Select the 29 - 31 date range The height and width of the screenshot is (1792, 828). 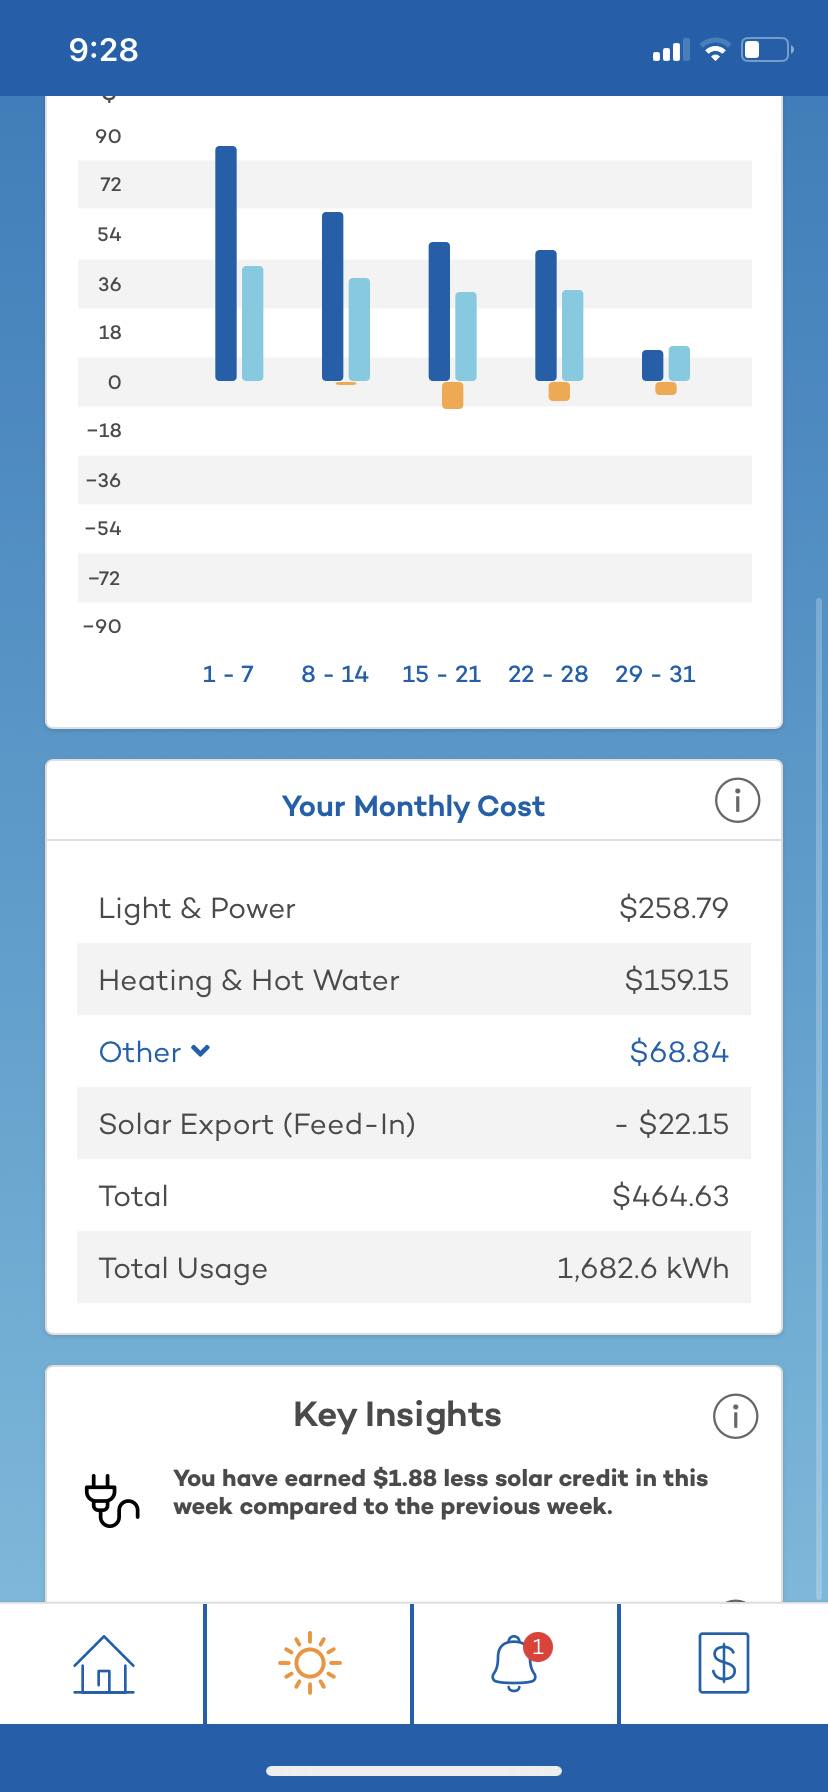pyautogui.click(x=655, y=674)
